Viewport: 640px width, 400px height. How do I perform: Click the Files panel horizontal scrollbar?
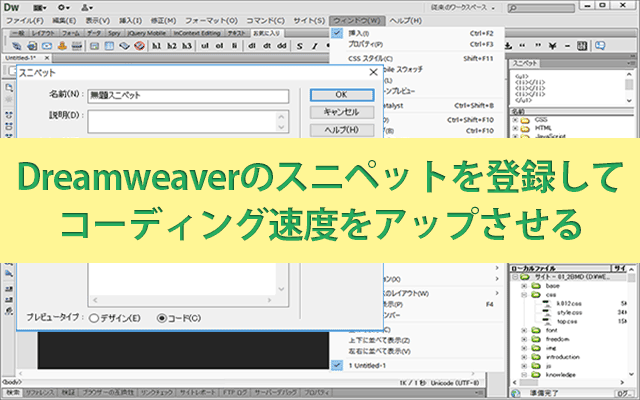[568, 382]
